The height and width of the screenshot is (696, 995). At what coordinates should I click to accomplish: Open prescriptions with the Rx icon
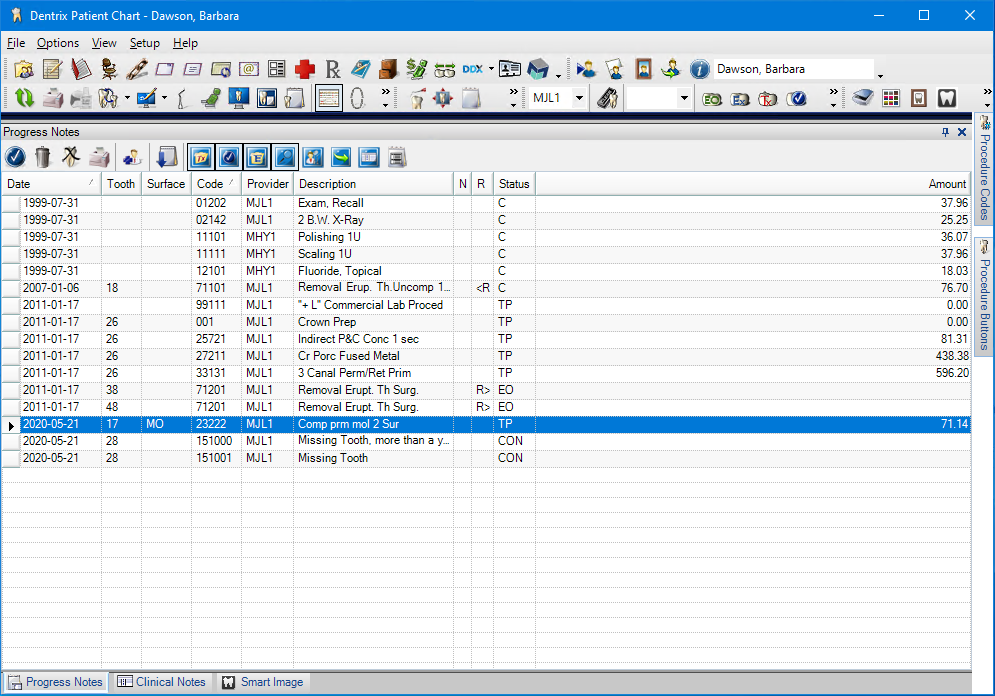tap(333, 69)
